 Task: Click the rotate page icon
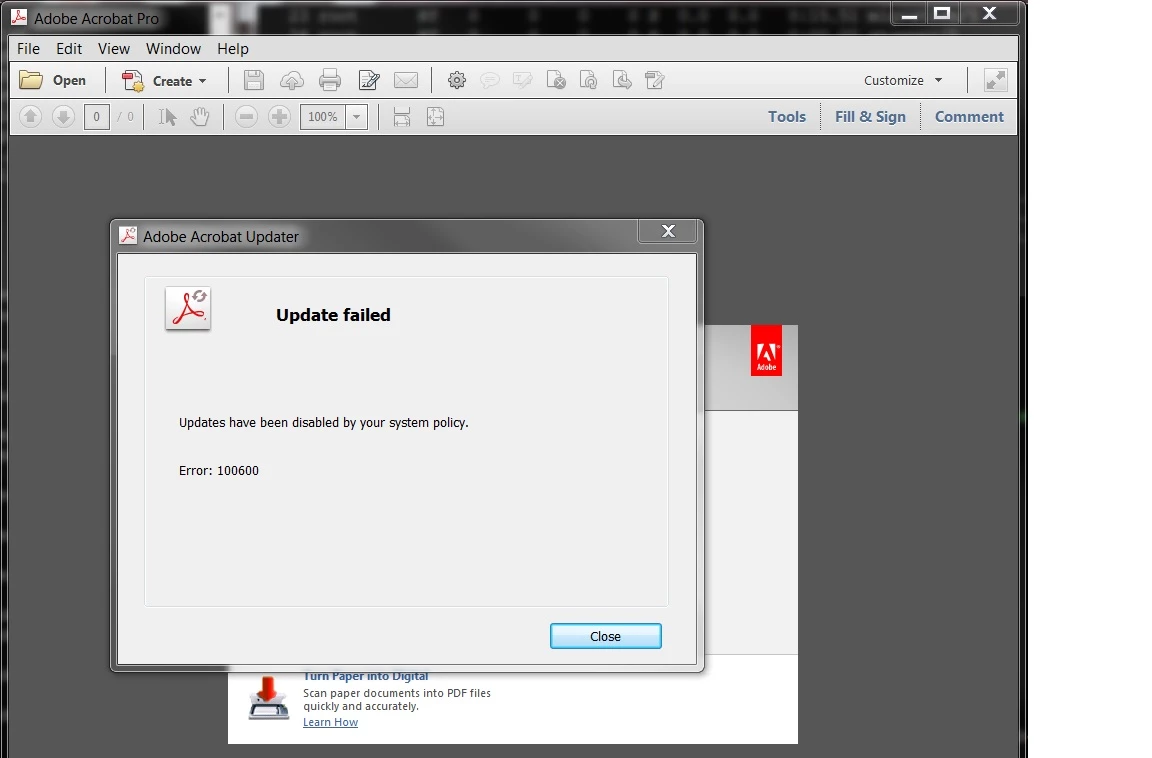(x=588, y=80)
